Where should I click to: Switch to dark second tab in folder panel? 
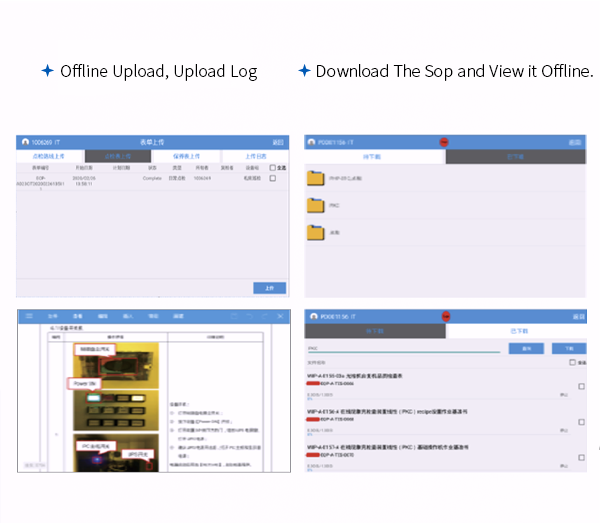pos(515,157)
